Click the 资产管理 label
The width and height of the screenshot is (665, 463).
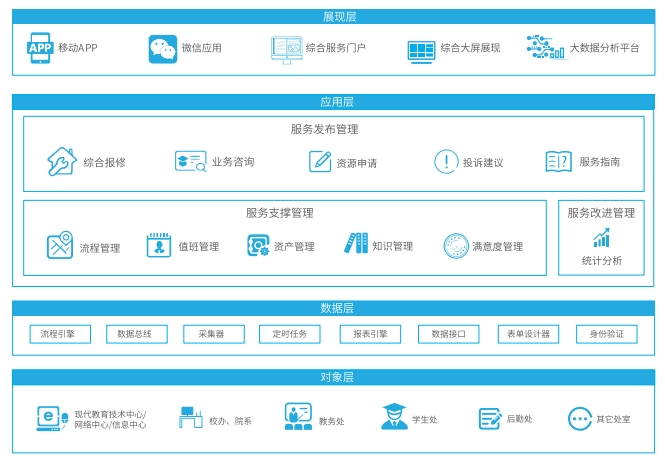(294, 246)
